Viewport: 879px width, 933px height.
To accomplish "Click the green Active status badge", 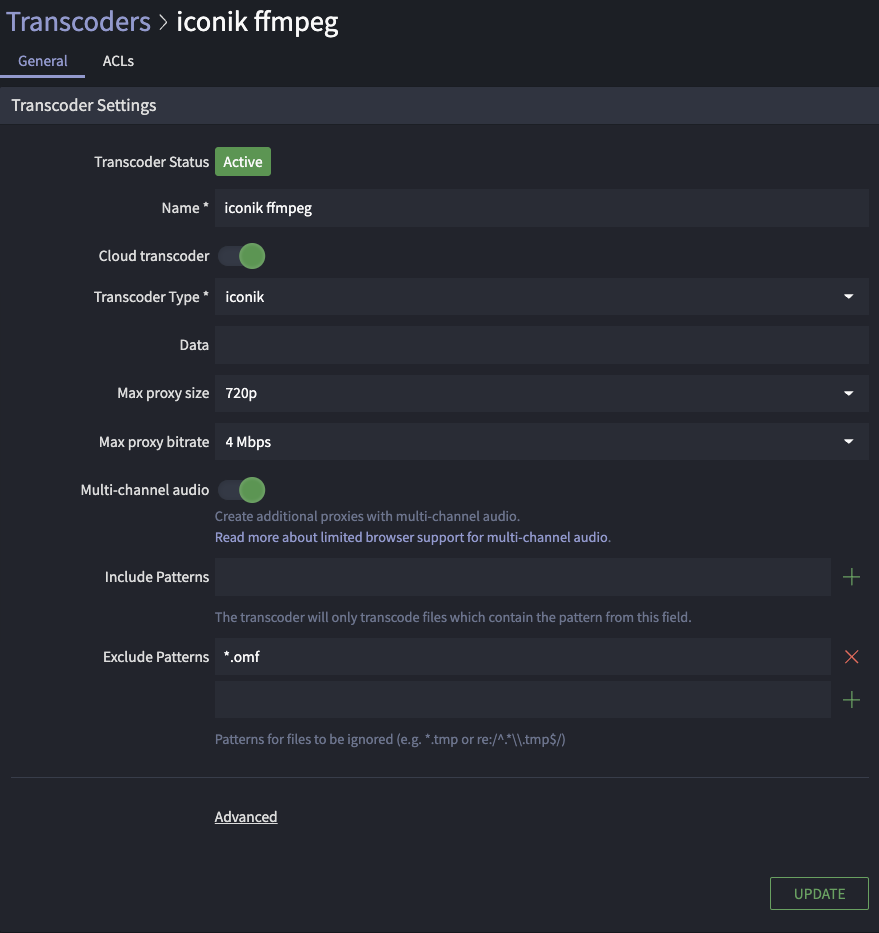I will (x=242, y=162).
